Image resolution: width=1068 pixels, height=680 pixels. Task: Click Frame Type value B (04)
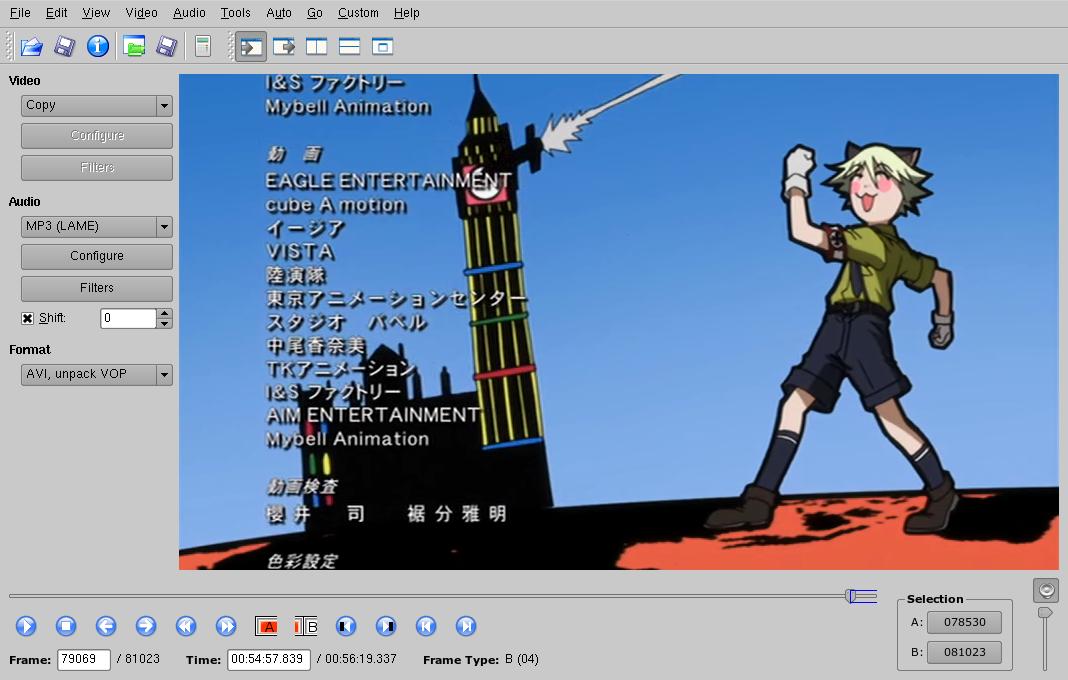pyautogui.click(x=522, y=660)
